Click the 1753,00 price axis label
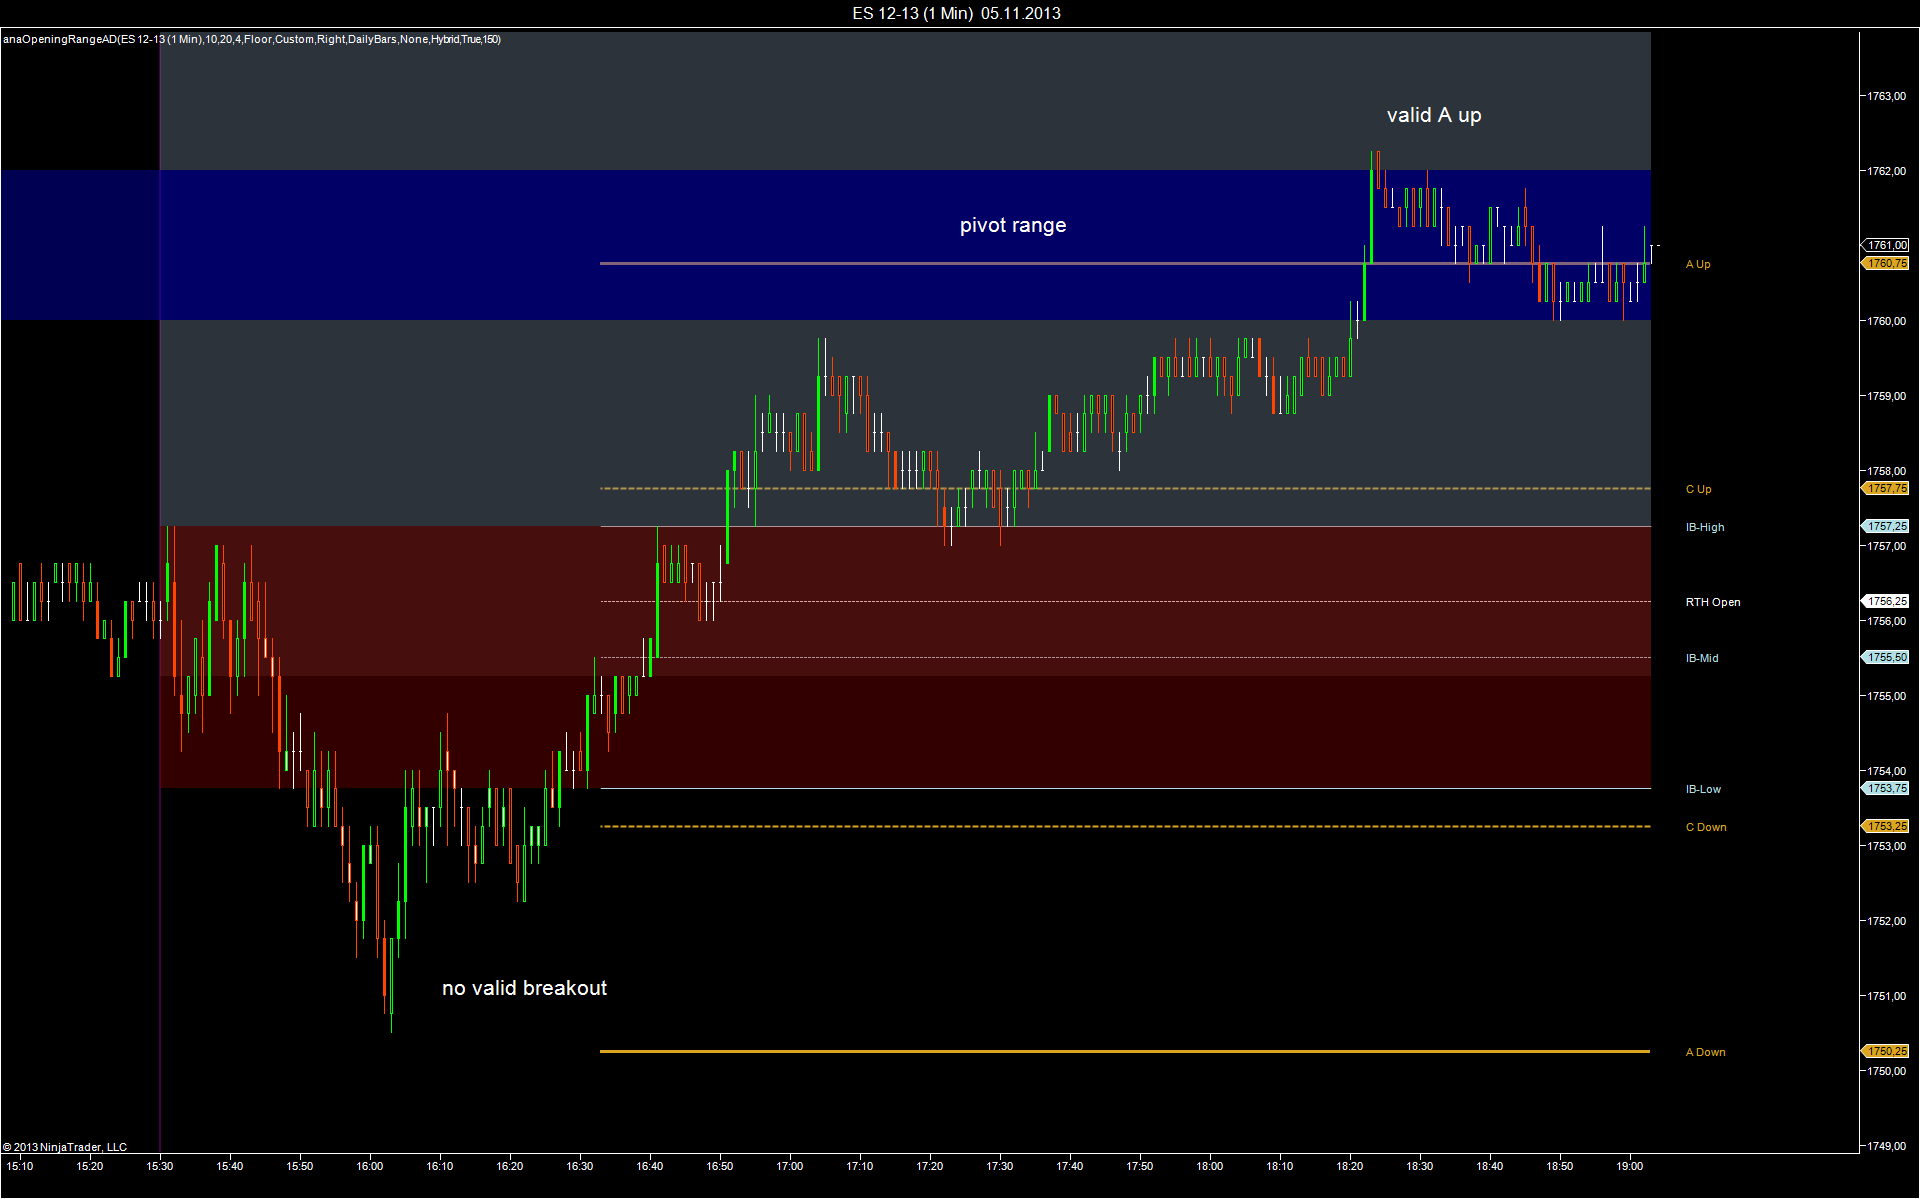 click(1886, 846)
